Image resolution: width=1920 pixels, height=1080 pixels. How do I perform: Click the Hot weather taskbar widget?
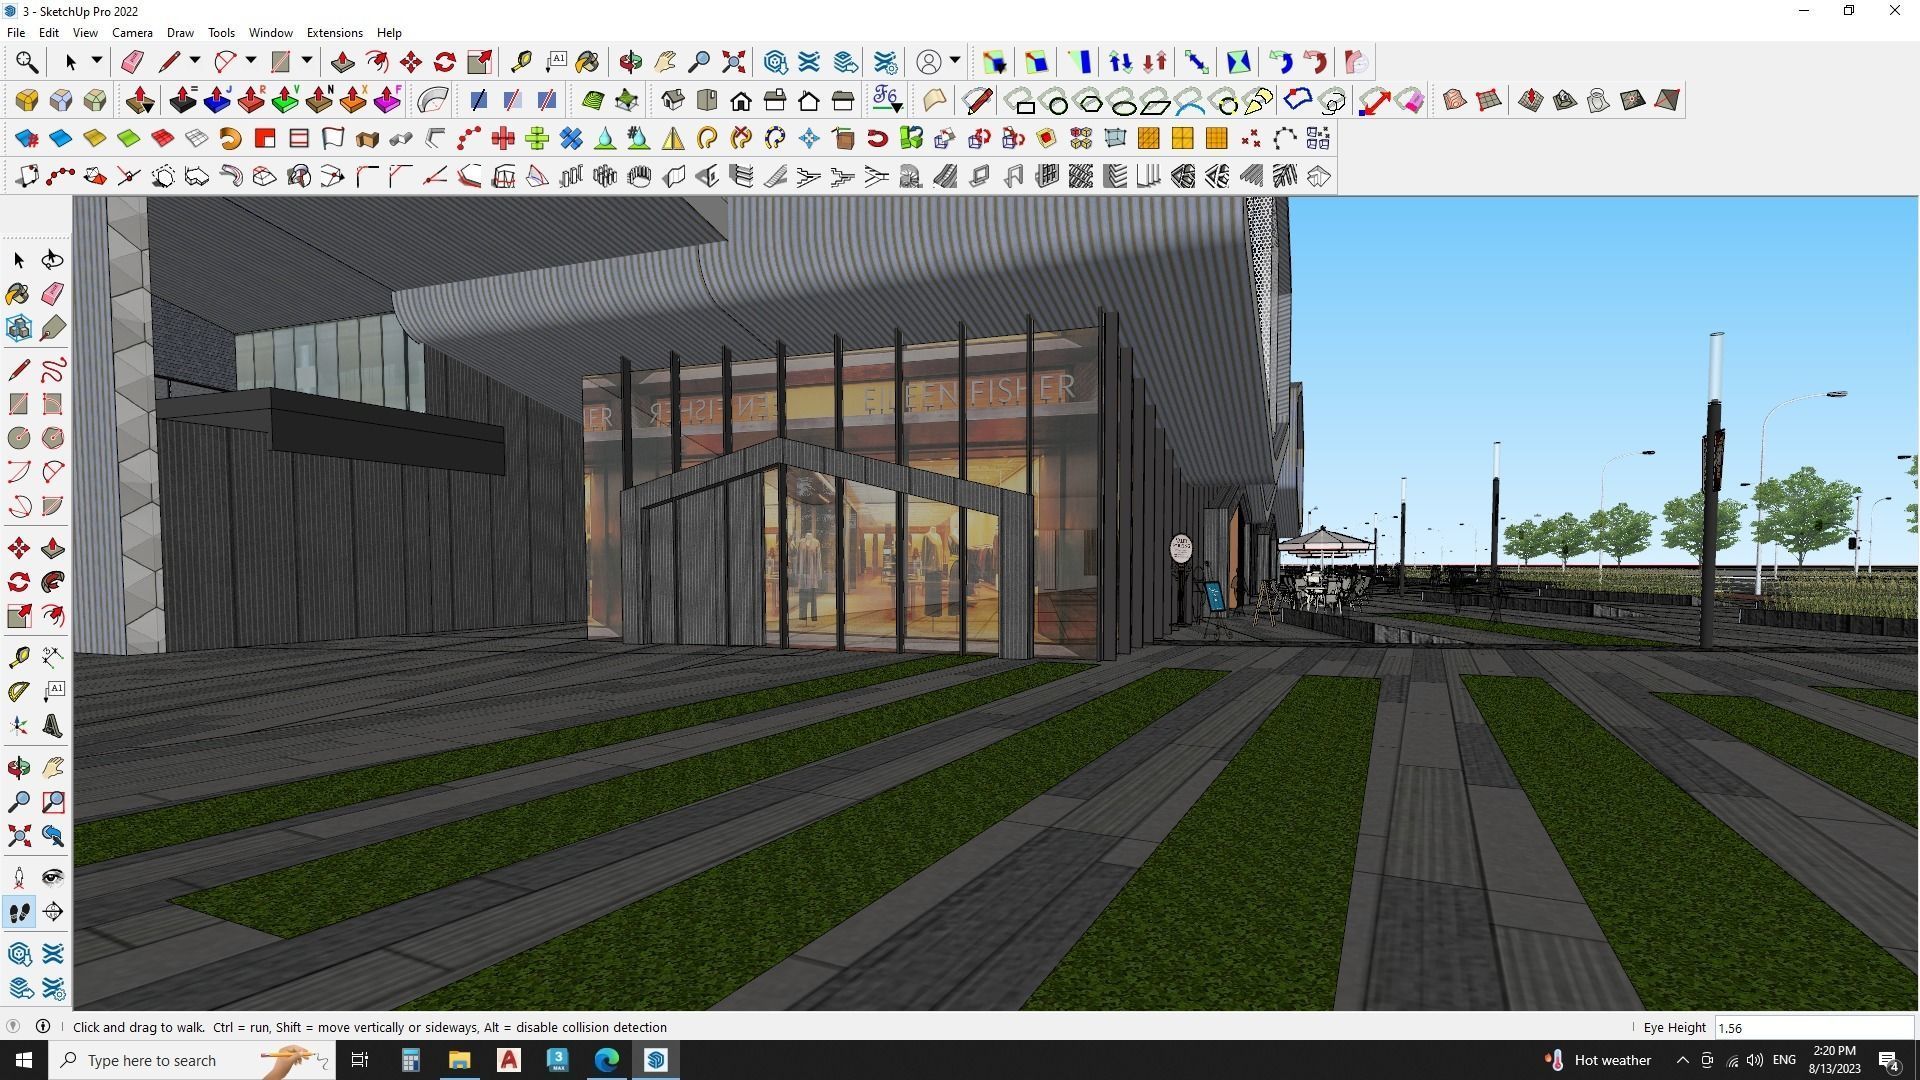(x=1598, y=1060)
